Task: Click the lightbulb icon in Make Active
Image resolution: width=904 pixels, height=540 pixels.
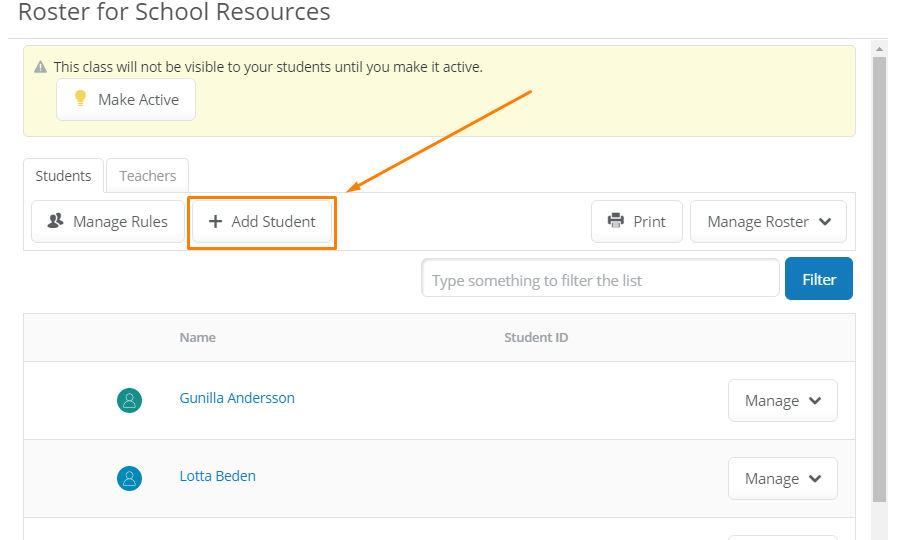Action: (x=81, y=99)
